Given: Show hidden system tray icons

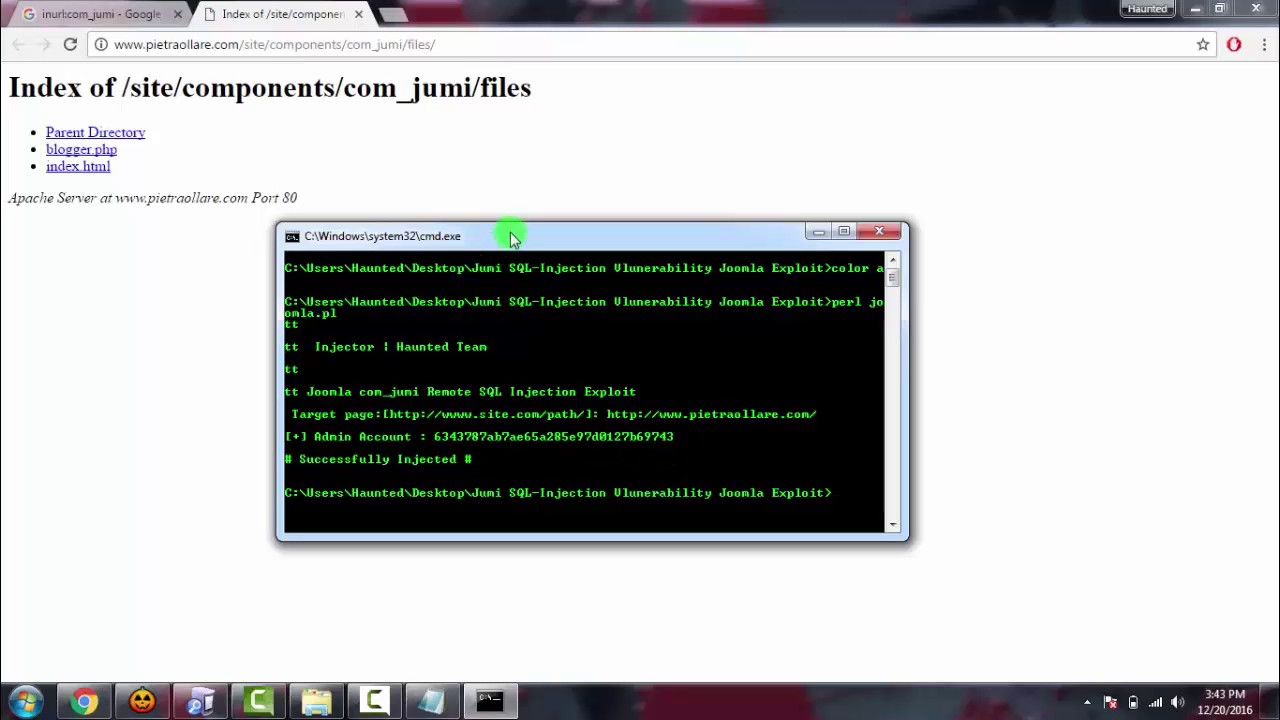Looking at the screenshot, I should click(1087, 702).
